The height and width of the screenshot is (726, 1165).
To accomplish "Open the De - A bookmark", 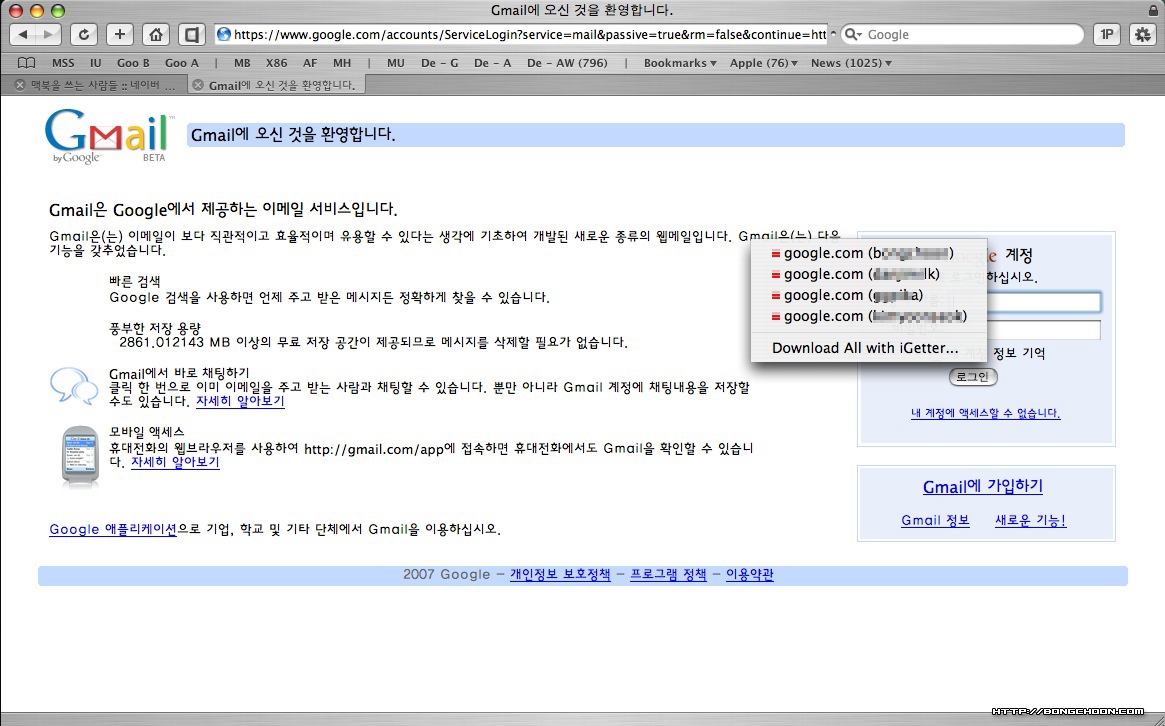I will point(492,63).
